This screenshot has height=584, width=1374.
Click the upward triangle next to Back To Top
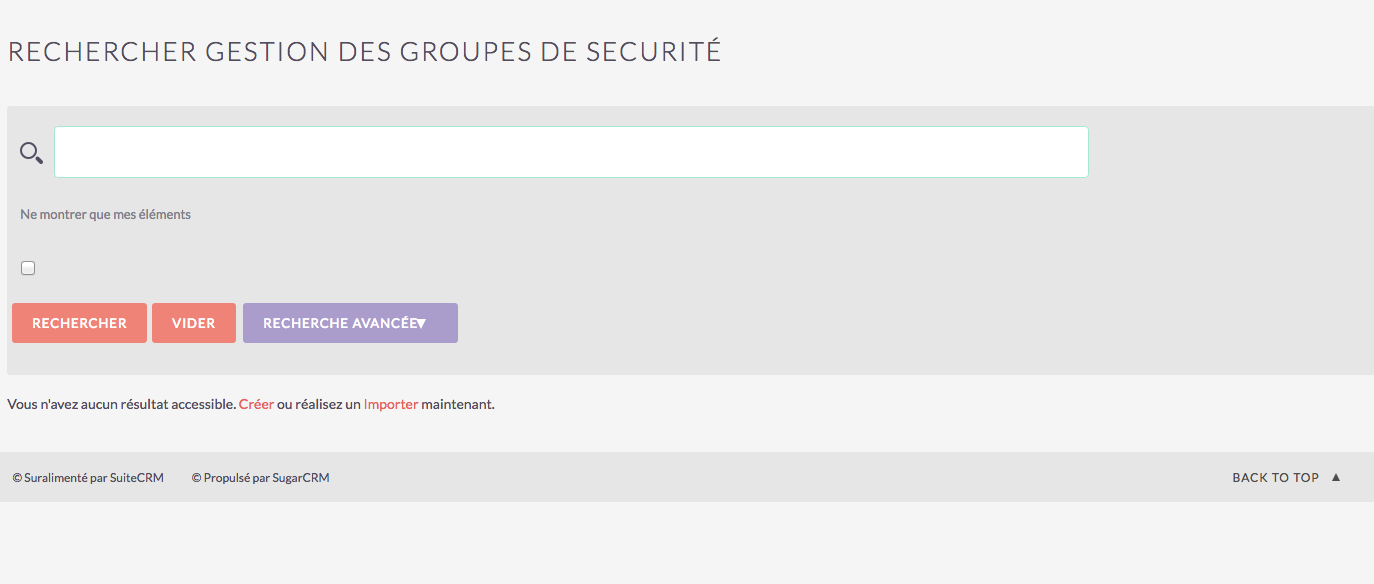[x=1336, y=477]
